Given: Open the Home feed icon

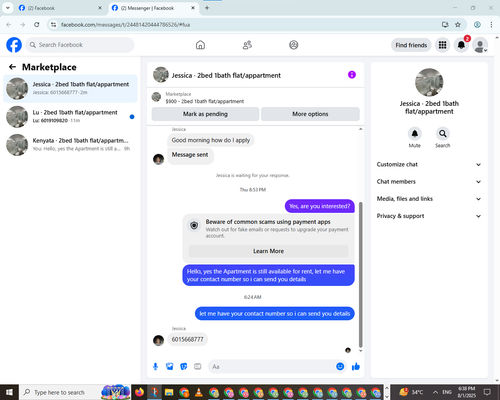Looking at the screenshot, I should click(x=200, y=45).
